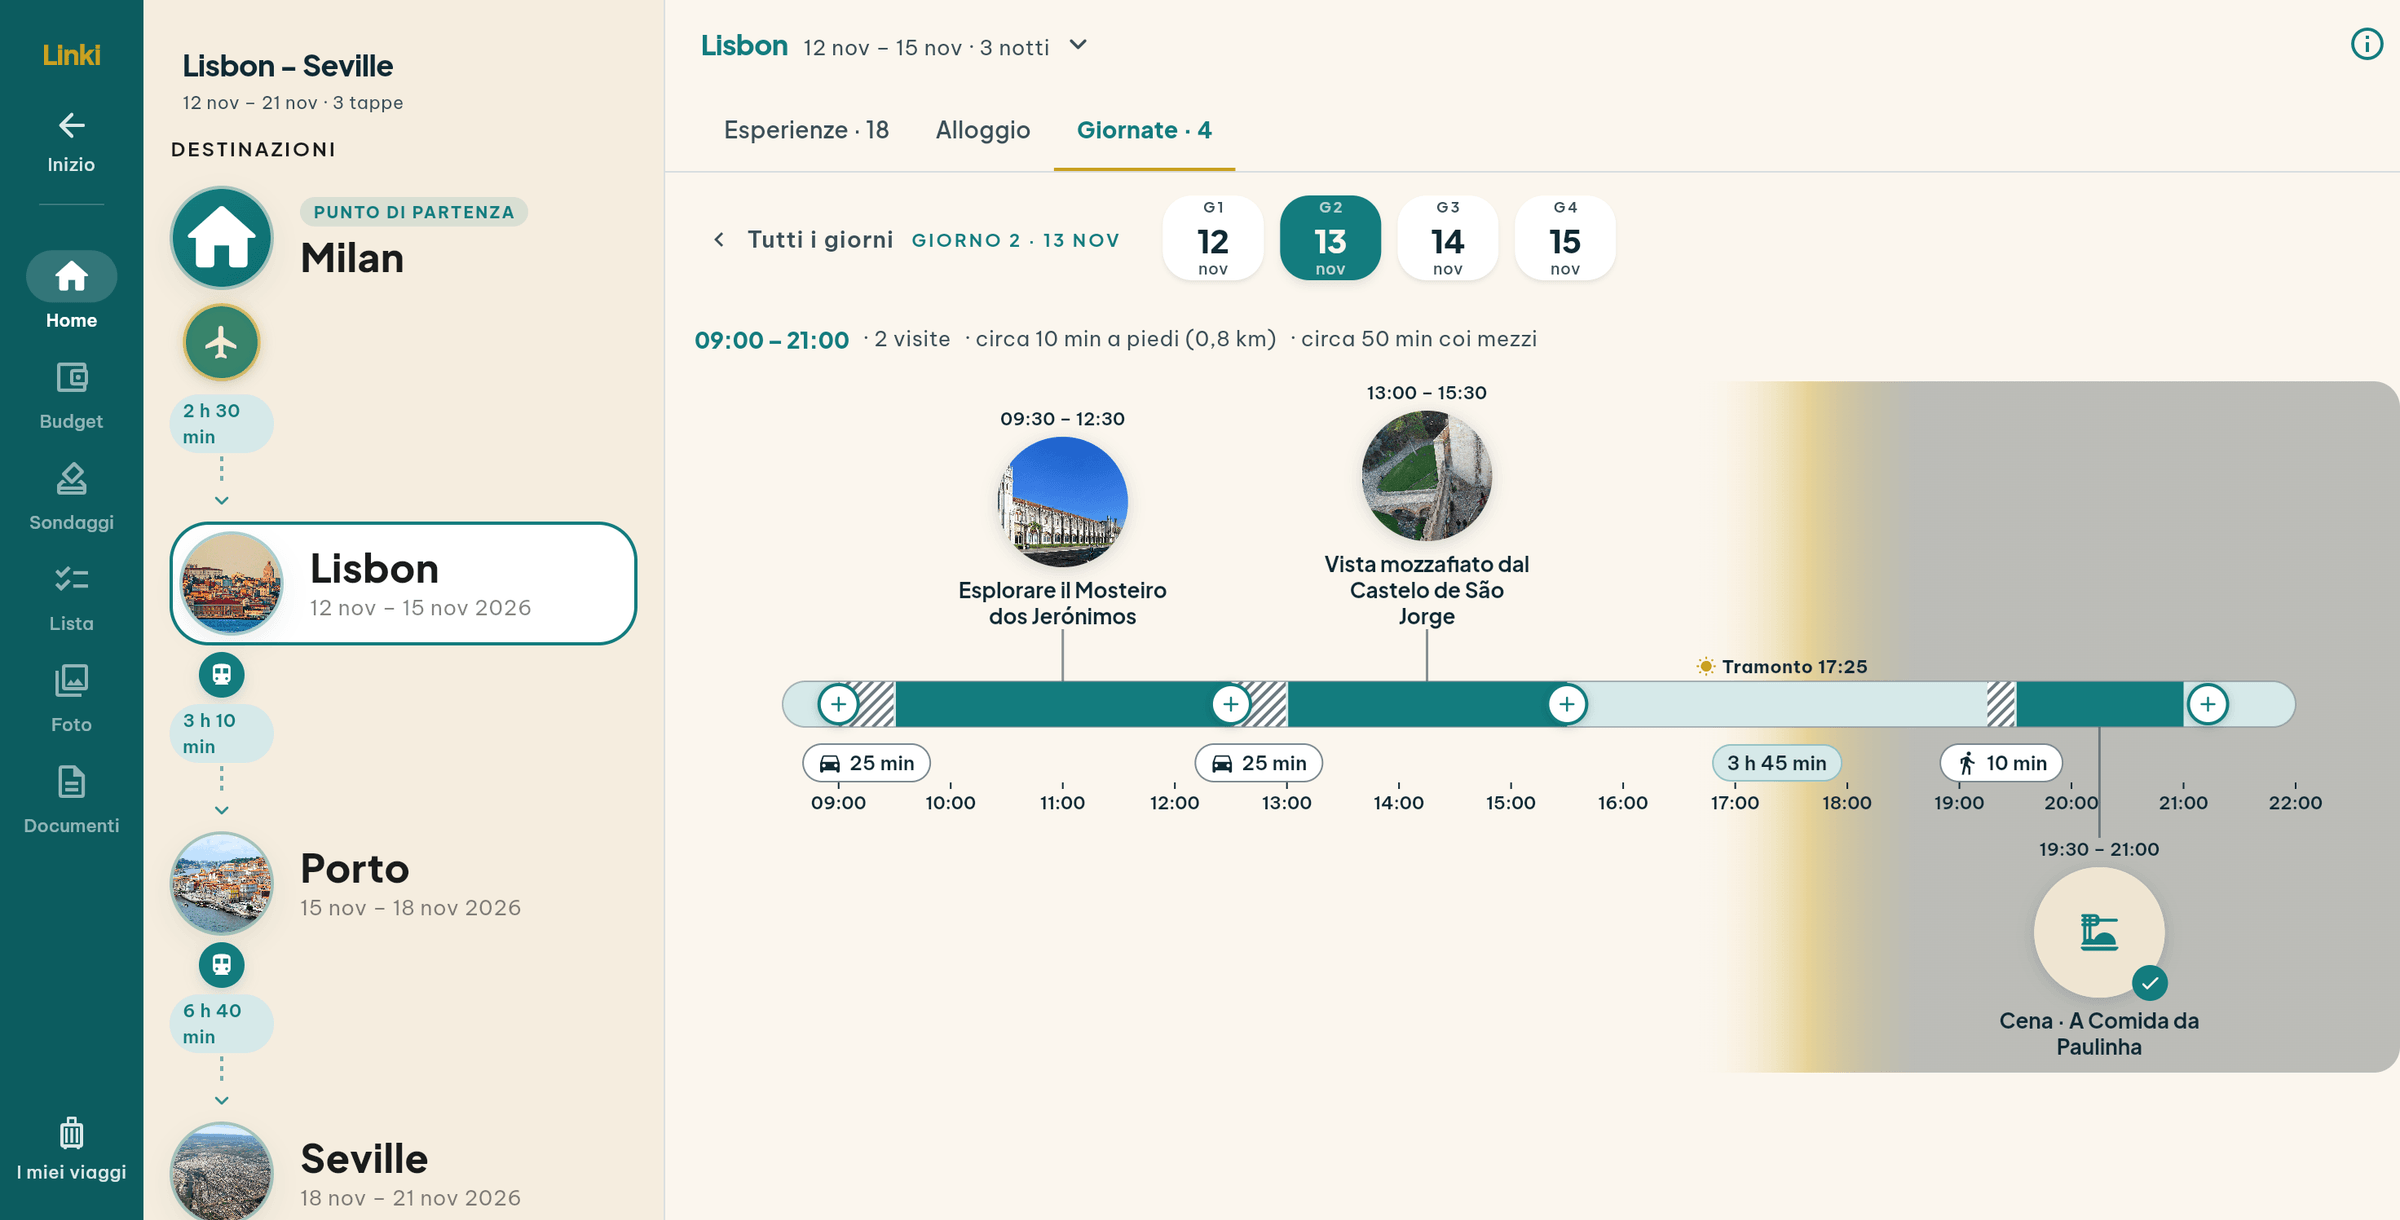
Task: Click Lisbon heading in top bar
Action: (743, 46)
